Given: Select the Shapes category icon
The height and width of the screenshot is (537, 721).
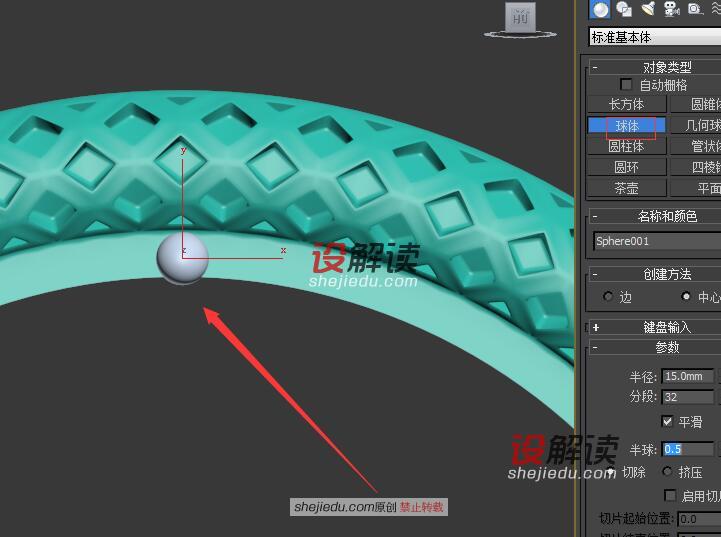Looking at the screenshot, I should (624, 9).
